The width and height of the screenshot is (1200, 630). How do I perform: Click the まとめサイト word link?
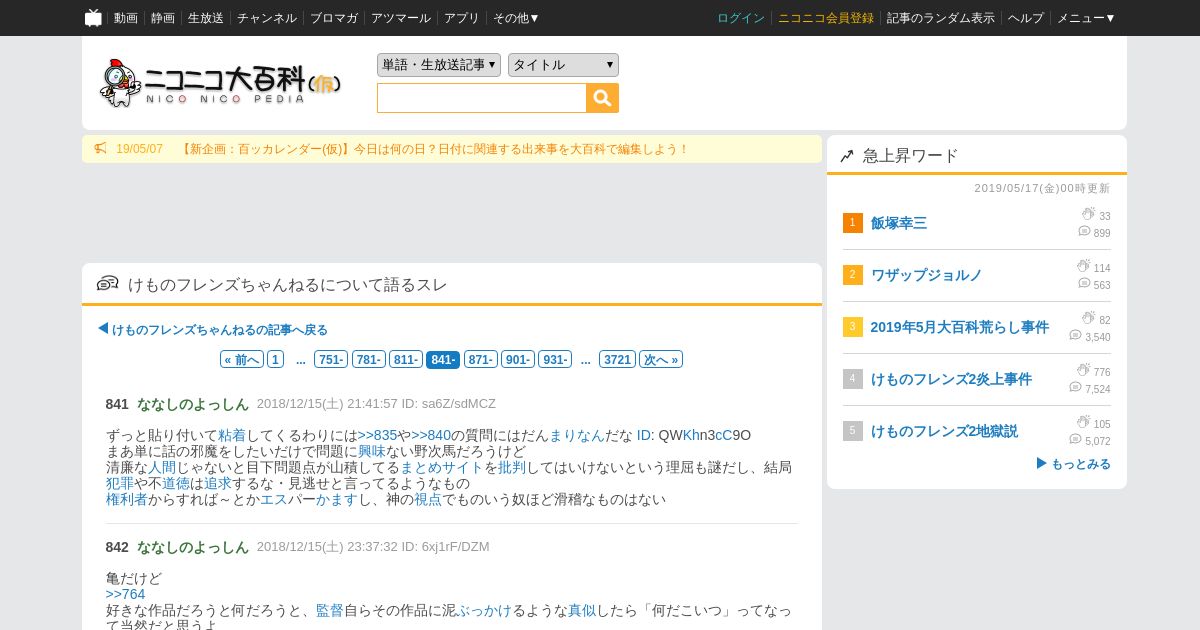tap(442, 467)
